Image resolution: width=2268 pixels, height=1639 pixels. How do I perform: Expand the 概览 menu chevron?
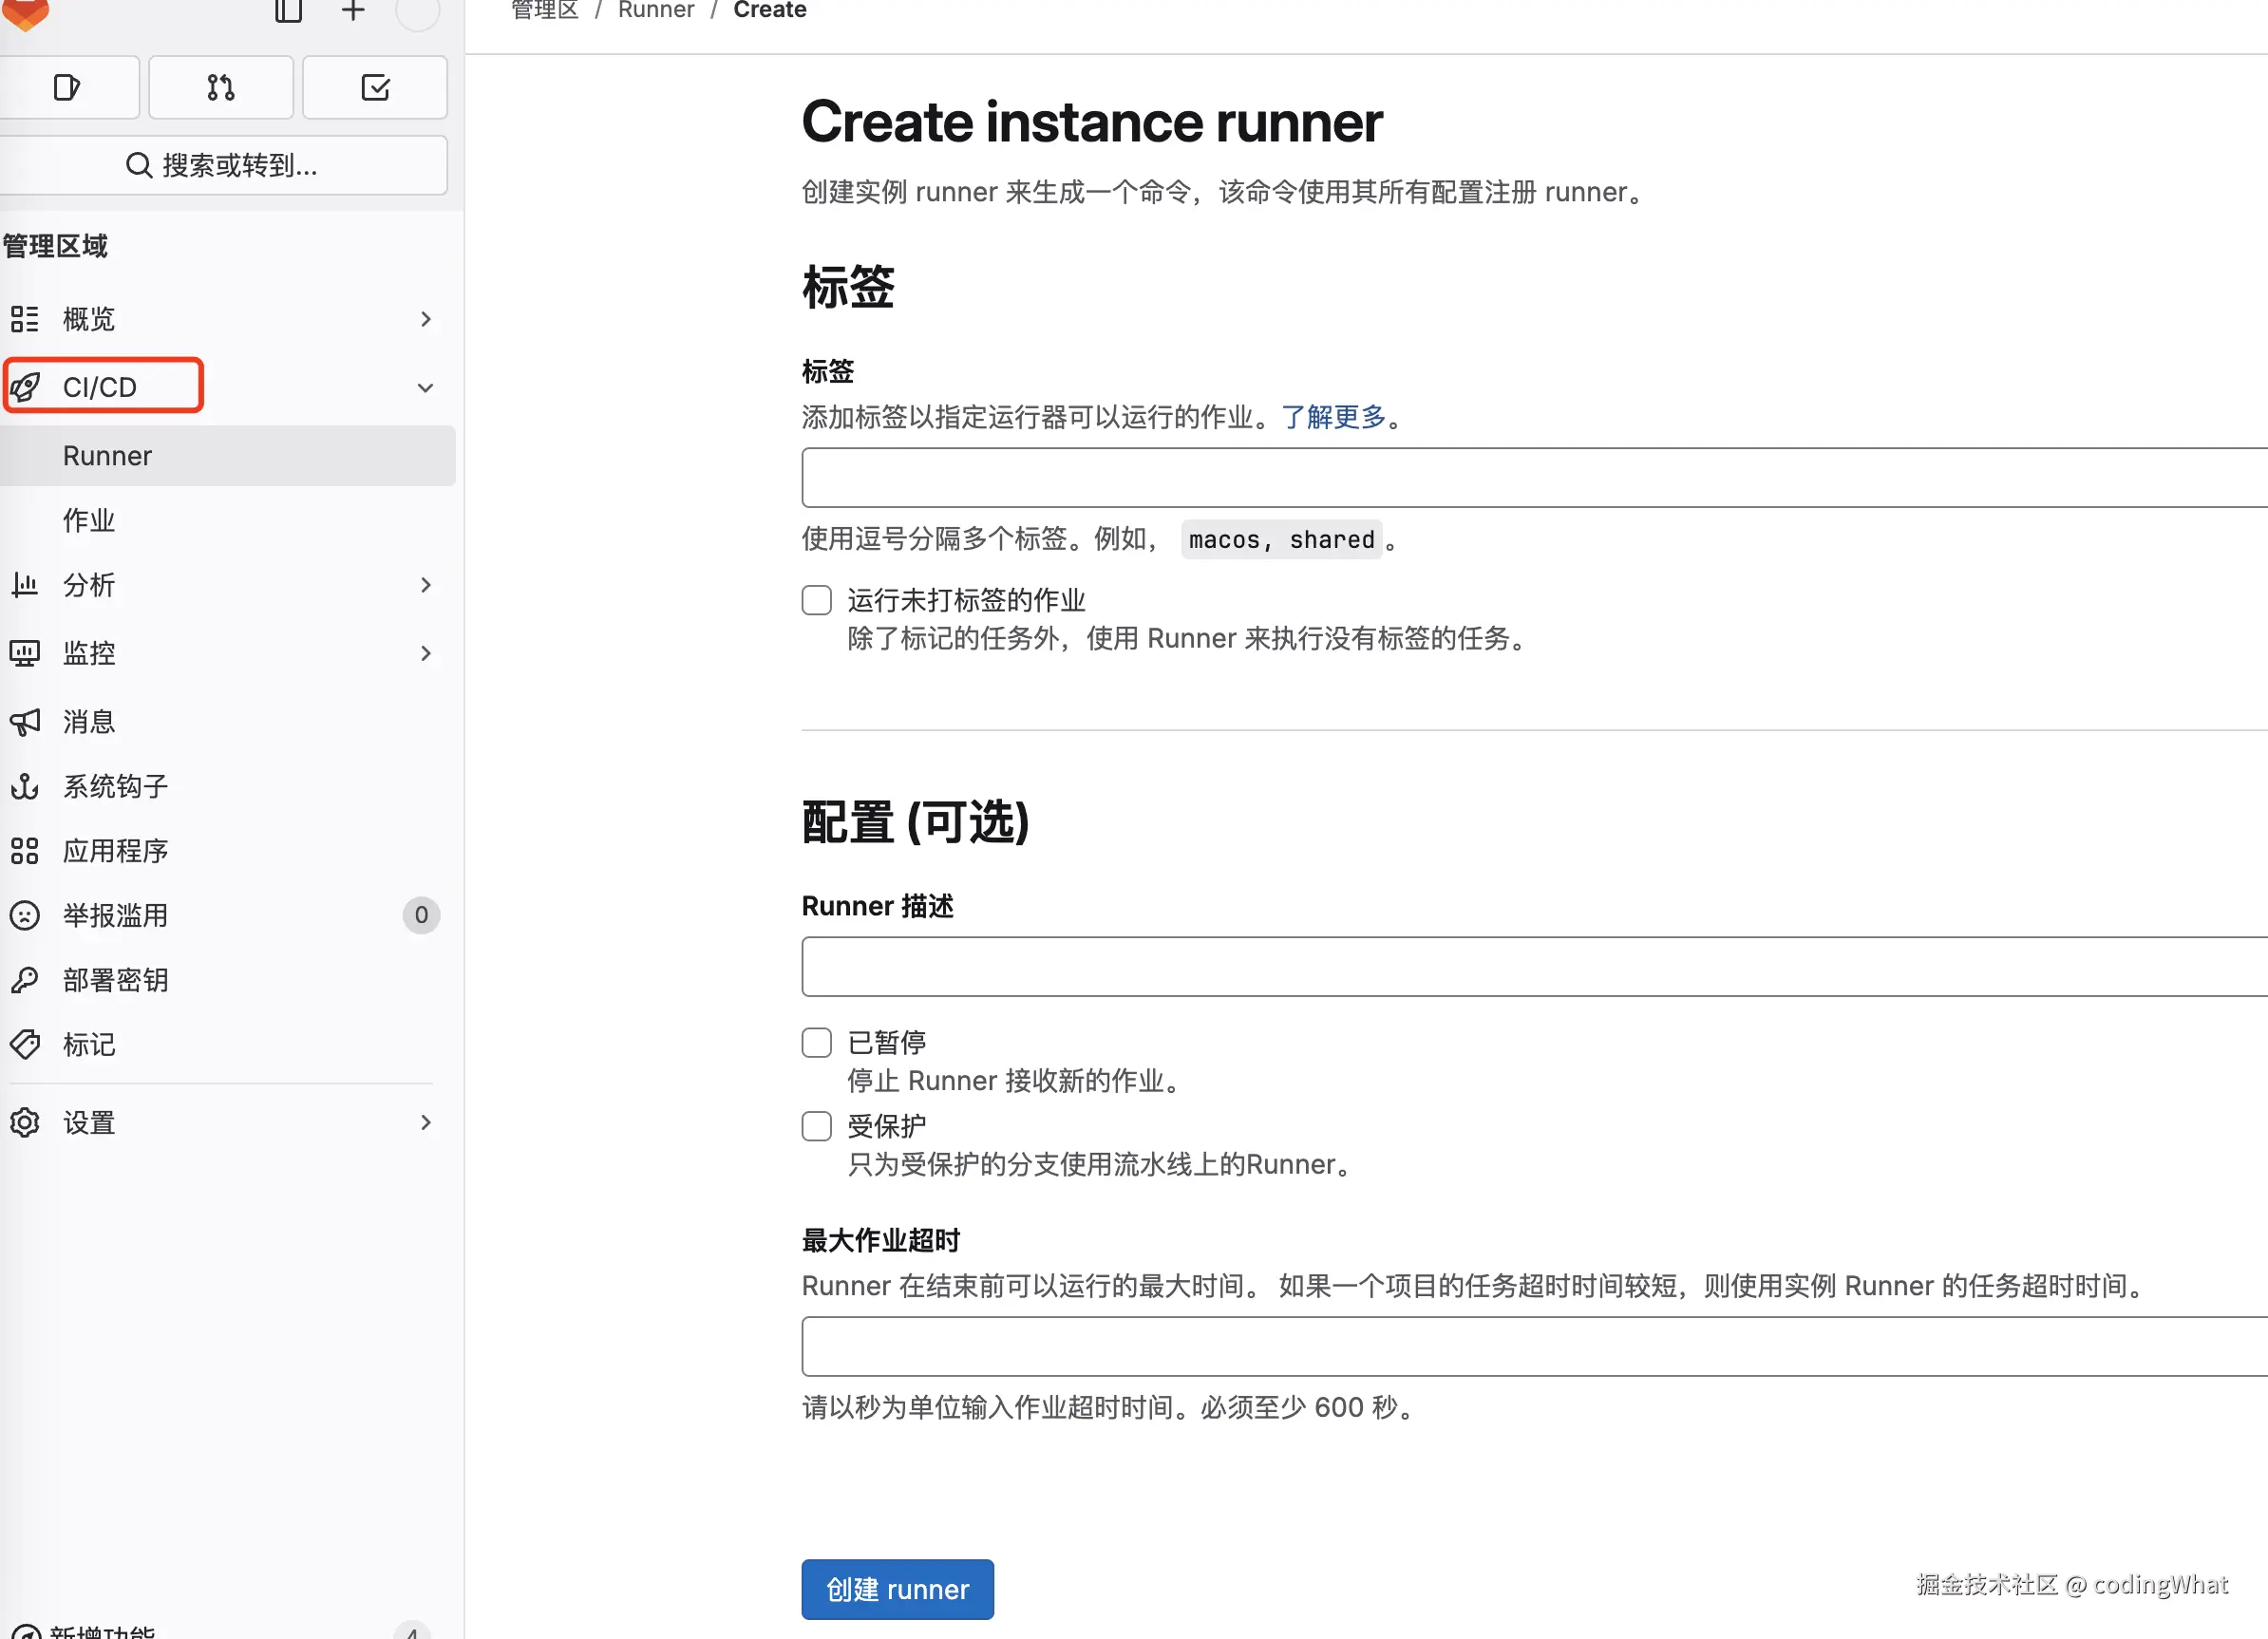[x=426, y=319]
